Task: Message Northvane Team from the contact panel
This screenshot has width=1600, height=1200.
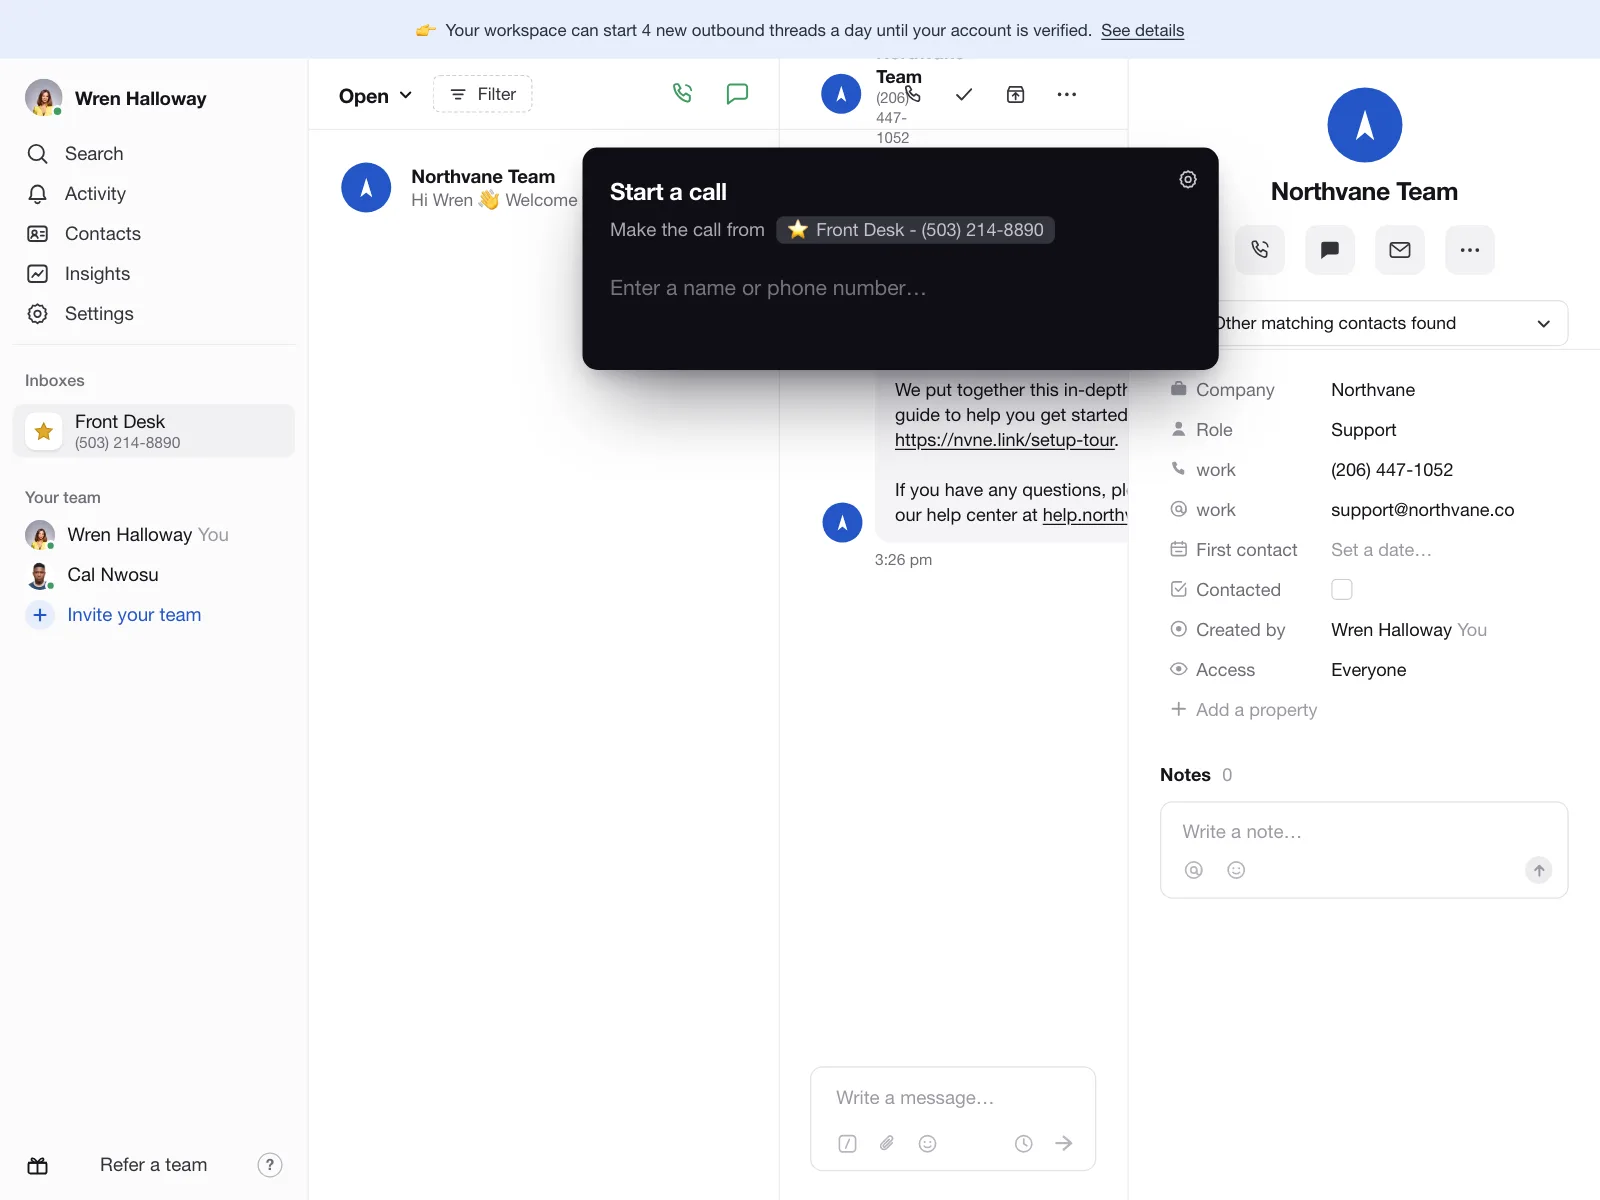Action: (x=1330, y=250)
